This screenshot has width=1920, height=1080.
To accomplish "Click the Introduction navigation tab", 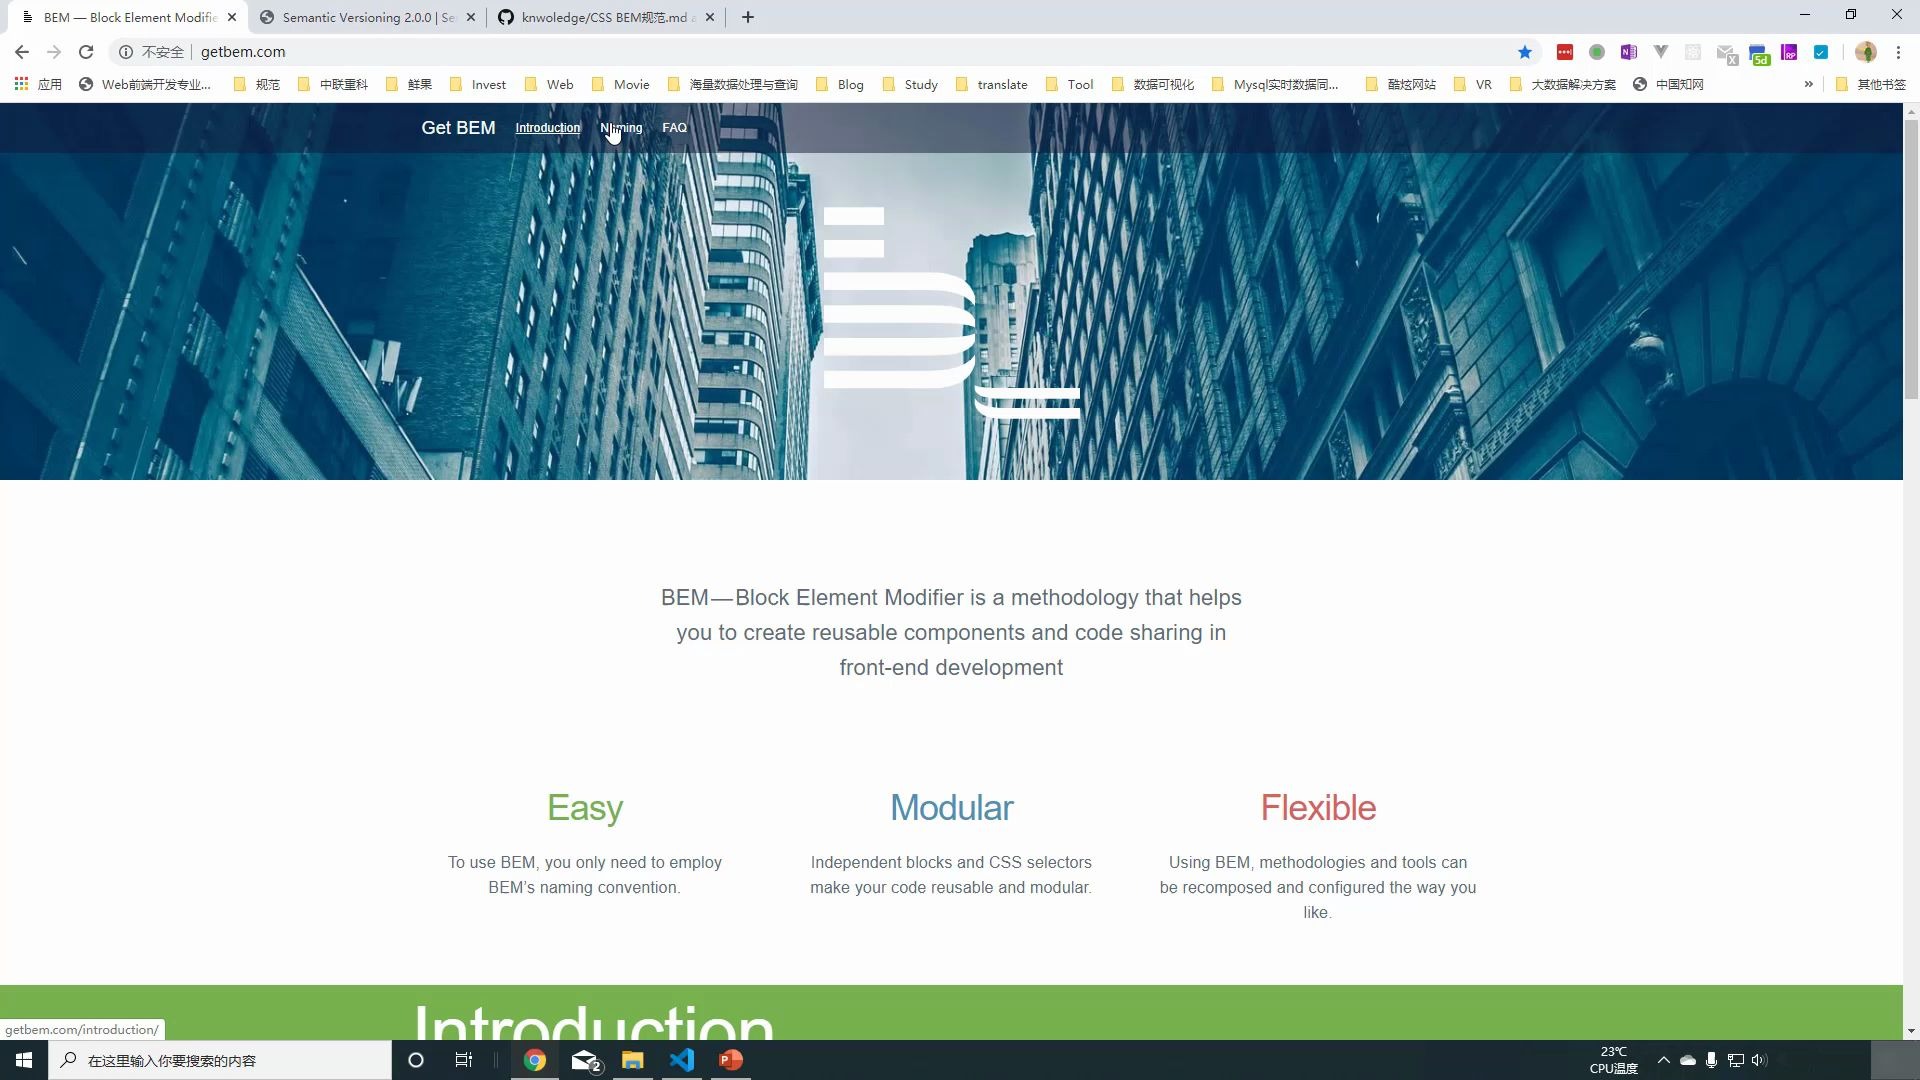I will (547, 128).
